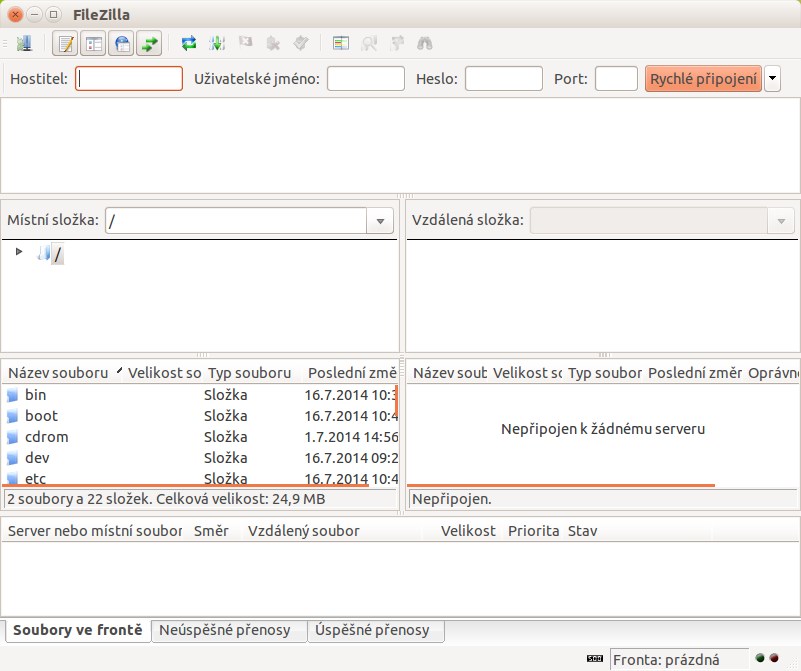
Task: Sort files by the Velikost souboru column
Action: pos(160,372)
